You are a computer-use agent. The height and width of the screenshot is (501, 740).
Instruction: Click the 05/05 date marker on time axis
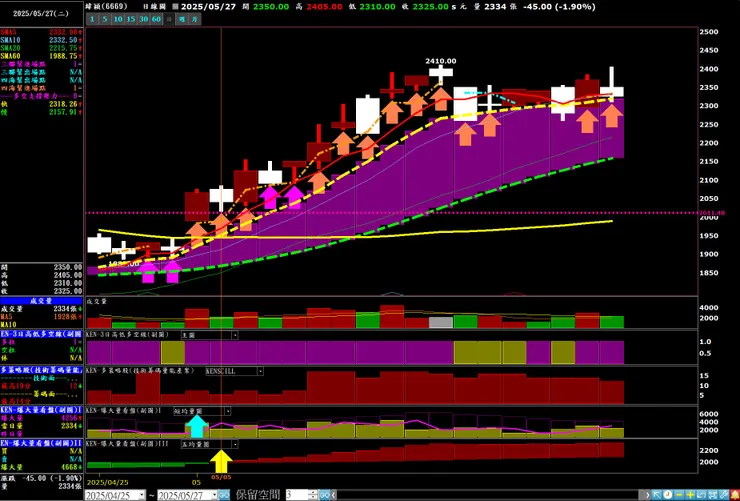[221, 477]
